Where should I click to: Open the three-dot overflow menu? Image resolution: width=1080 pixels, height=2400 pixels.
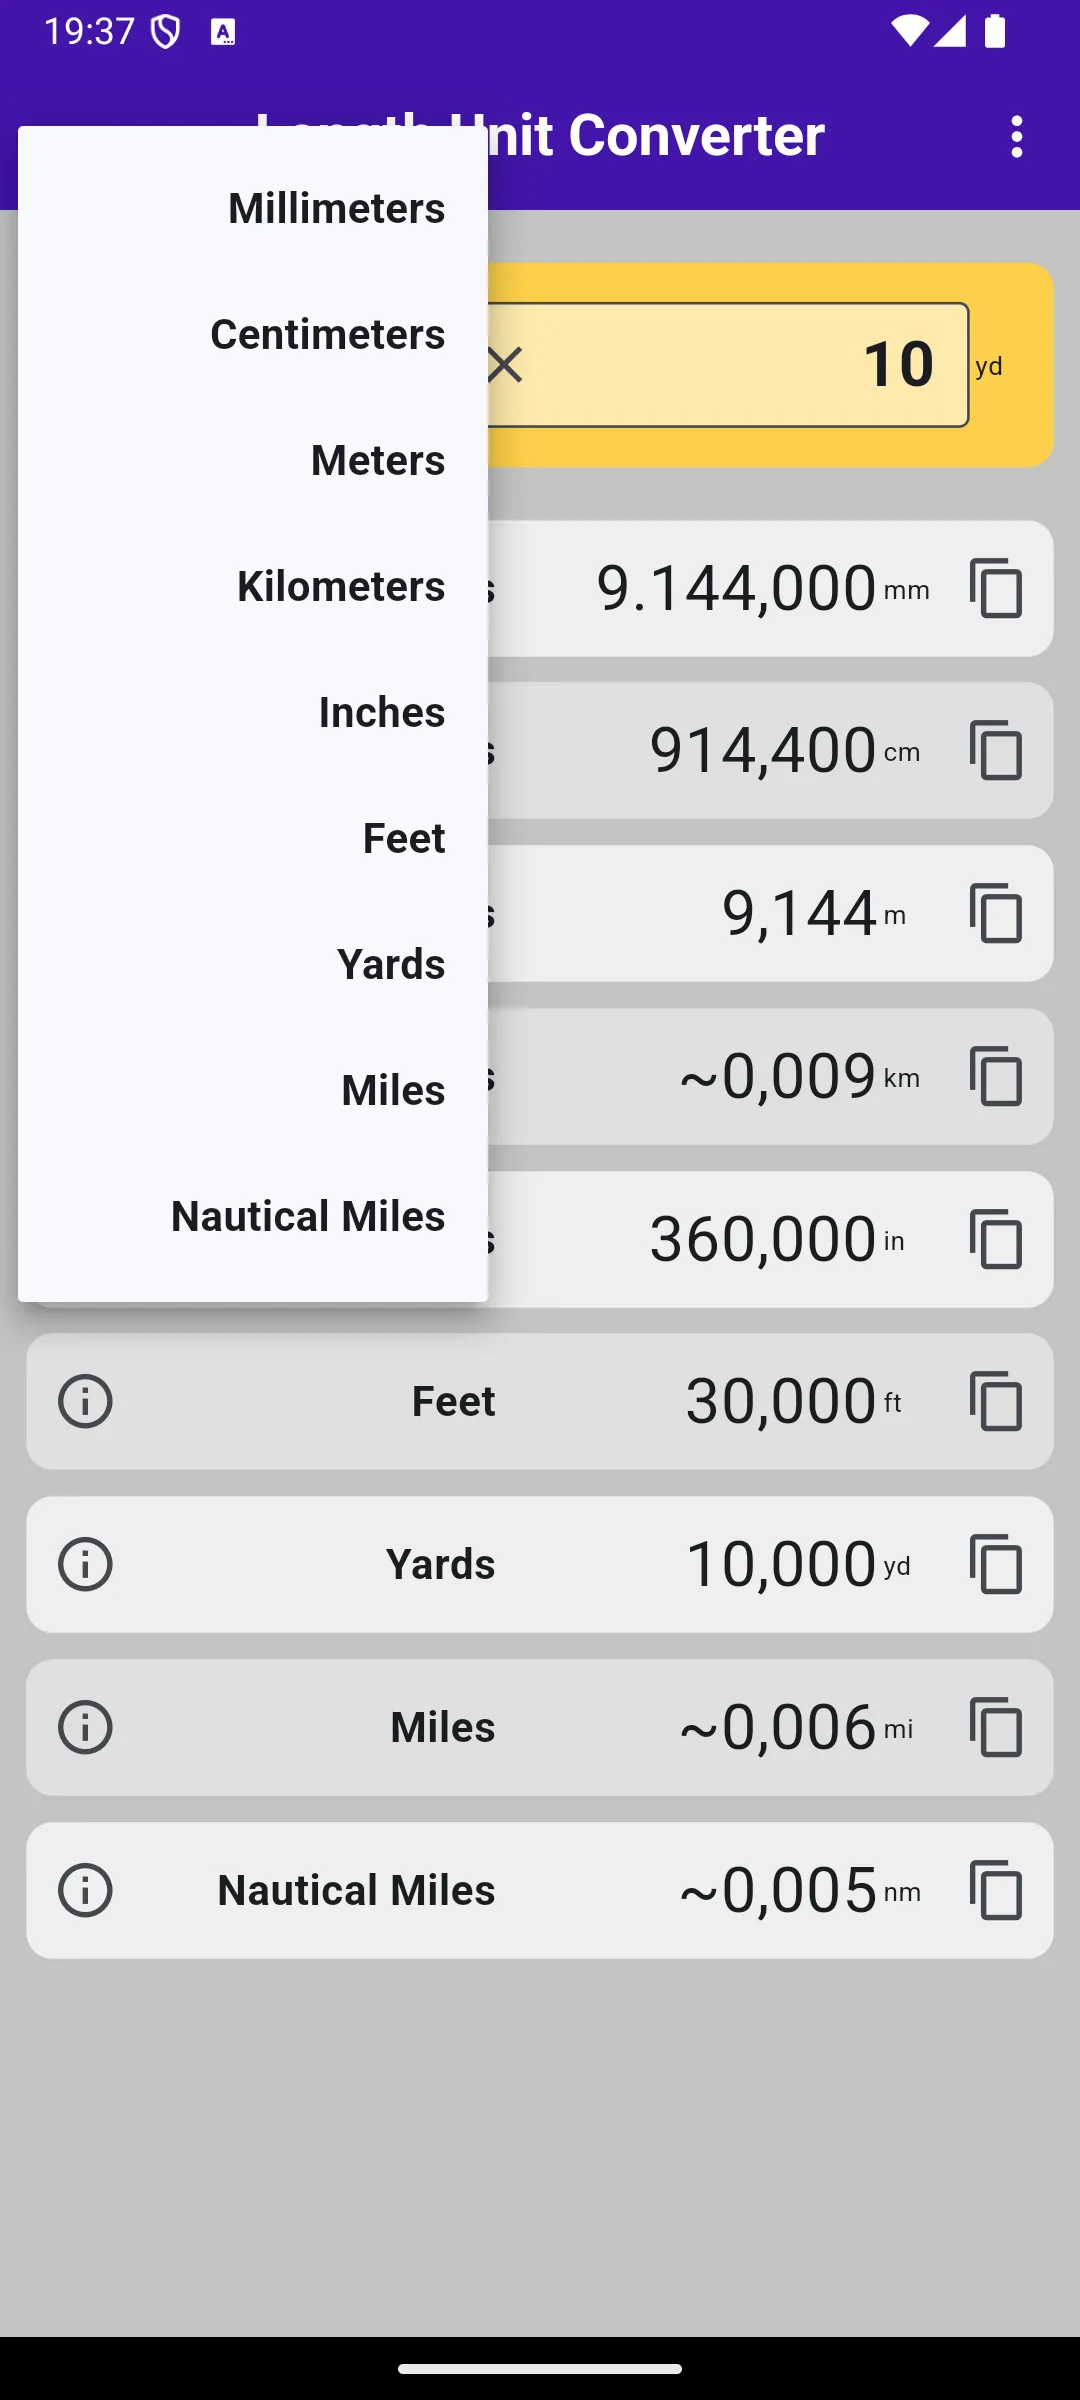[x=1017, y=136]
